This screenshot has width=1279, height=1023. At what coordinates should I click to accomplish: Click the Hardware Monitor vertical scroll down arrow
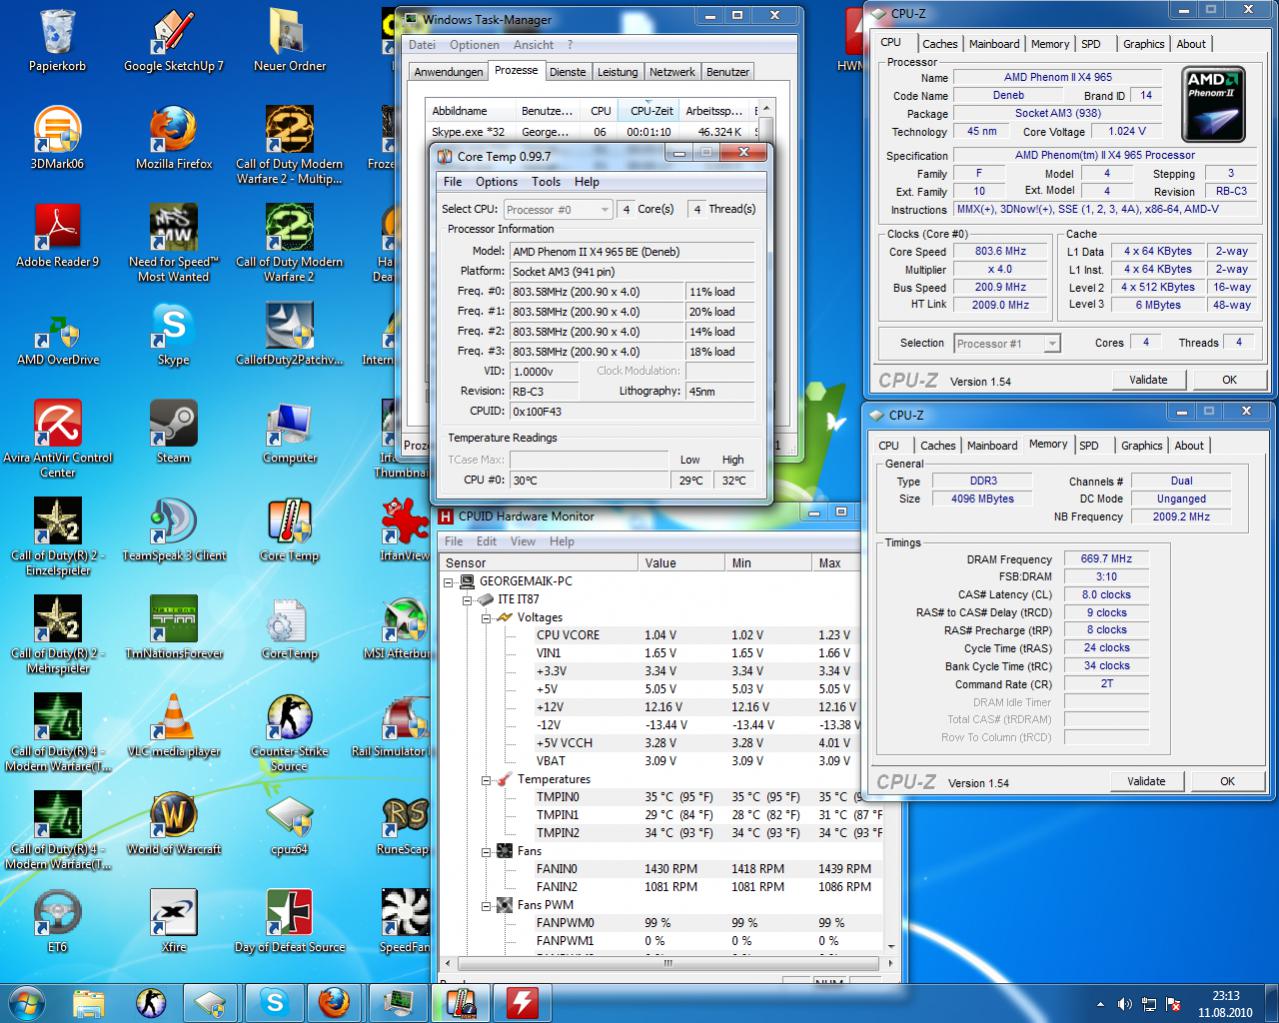click(891, 946)
